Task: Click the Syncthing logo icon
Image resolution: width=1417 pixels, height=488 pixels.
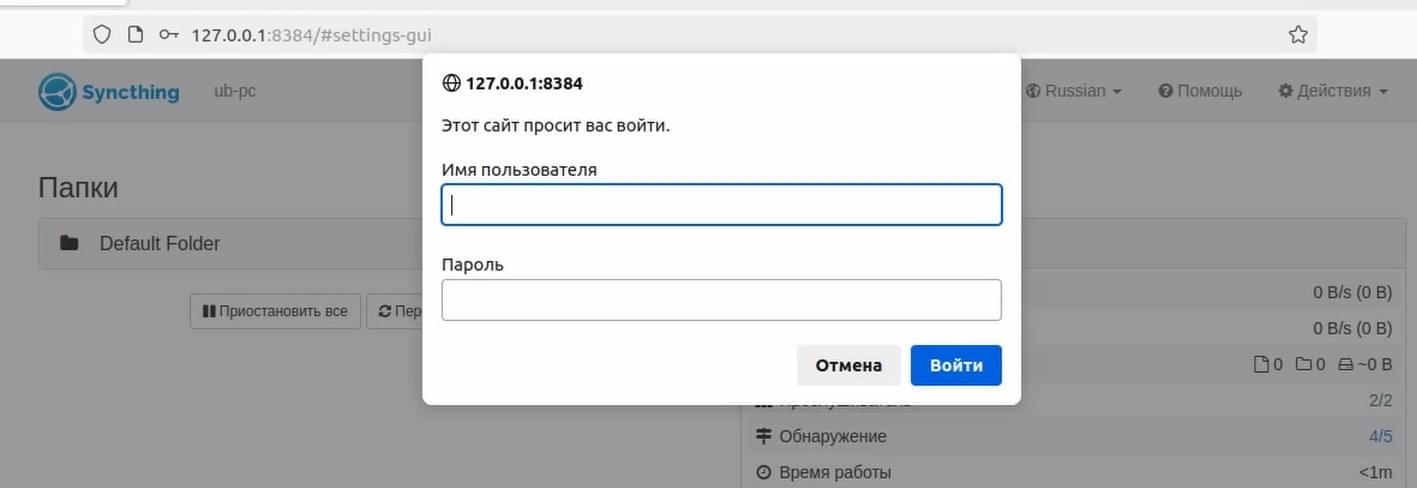Action: tap(57, 91)
